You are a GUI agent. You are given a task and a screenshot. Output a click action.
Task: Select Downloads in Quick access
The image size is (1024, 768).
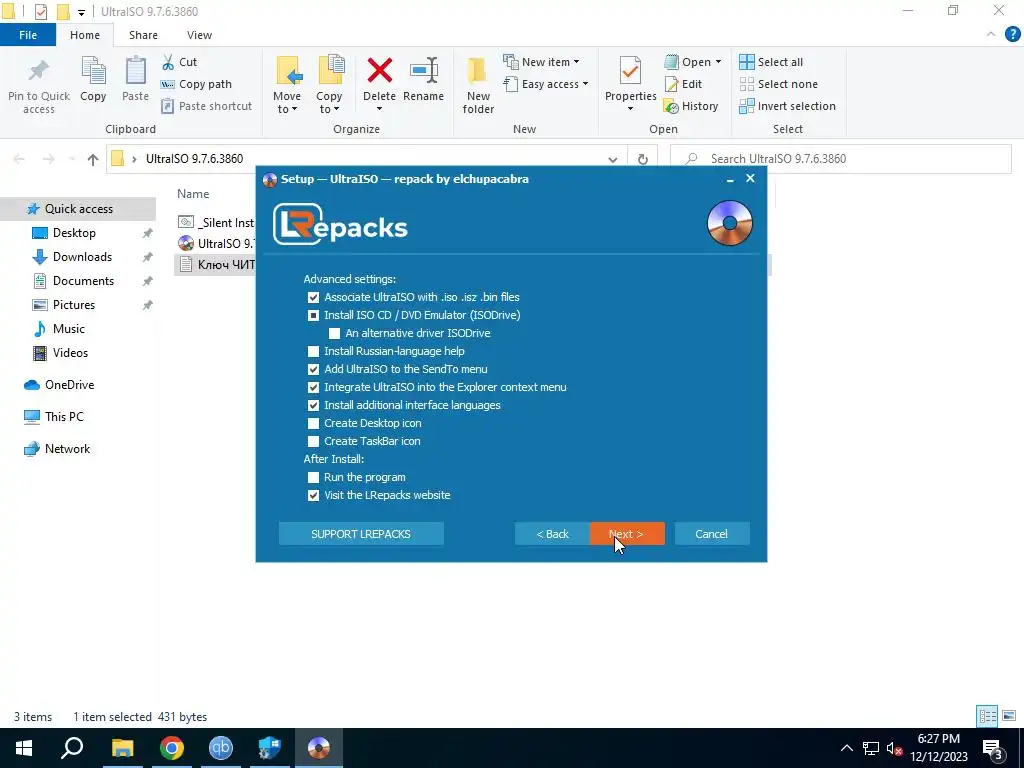tap(82, 257)
